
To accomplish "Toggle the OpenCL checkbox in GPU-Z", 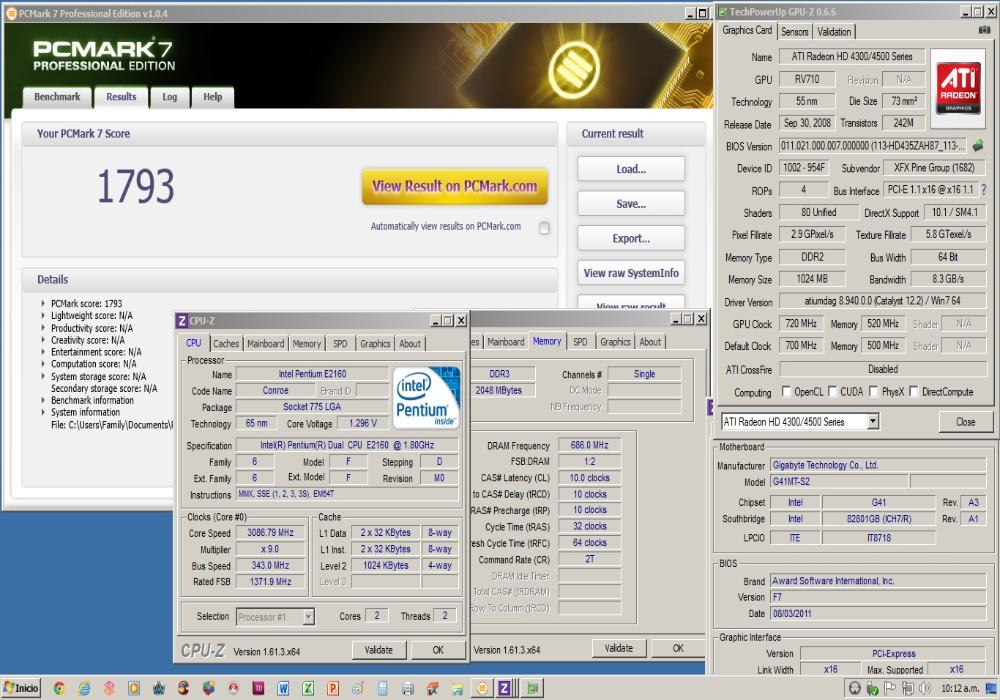I will pos(786,391).
